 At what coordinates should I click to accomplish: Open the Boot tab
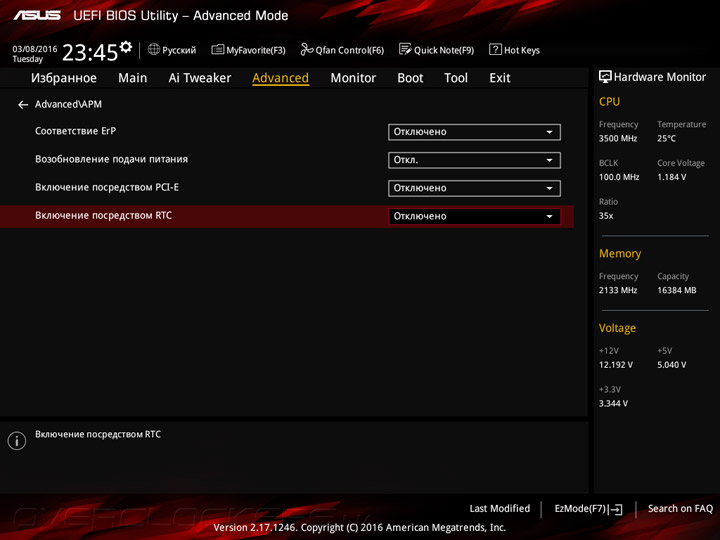point(410,78)
